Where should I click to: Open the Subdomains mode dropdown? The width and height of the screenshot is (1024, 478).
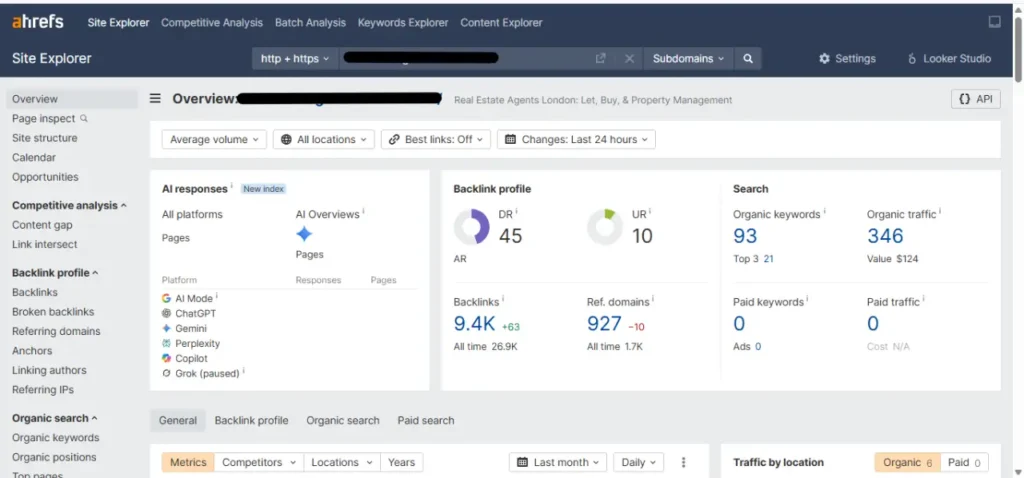click(688, 59)
